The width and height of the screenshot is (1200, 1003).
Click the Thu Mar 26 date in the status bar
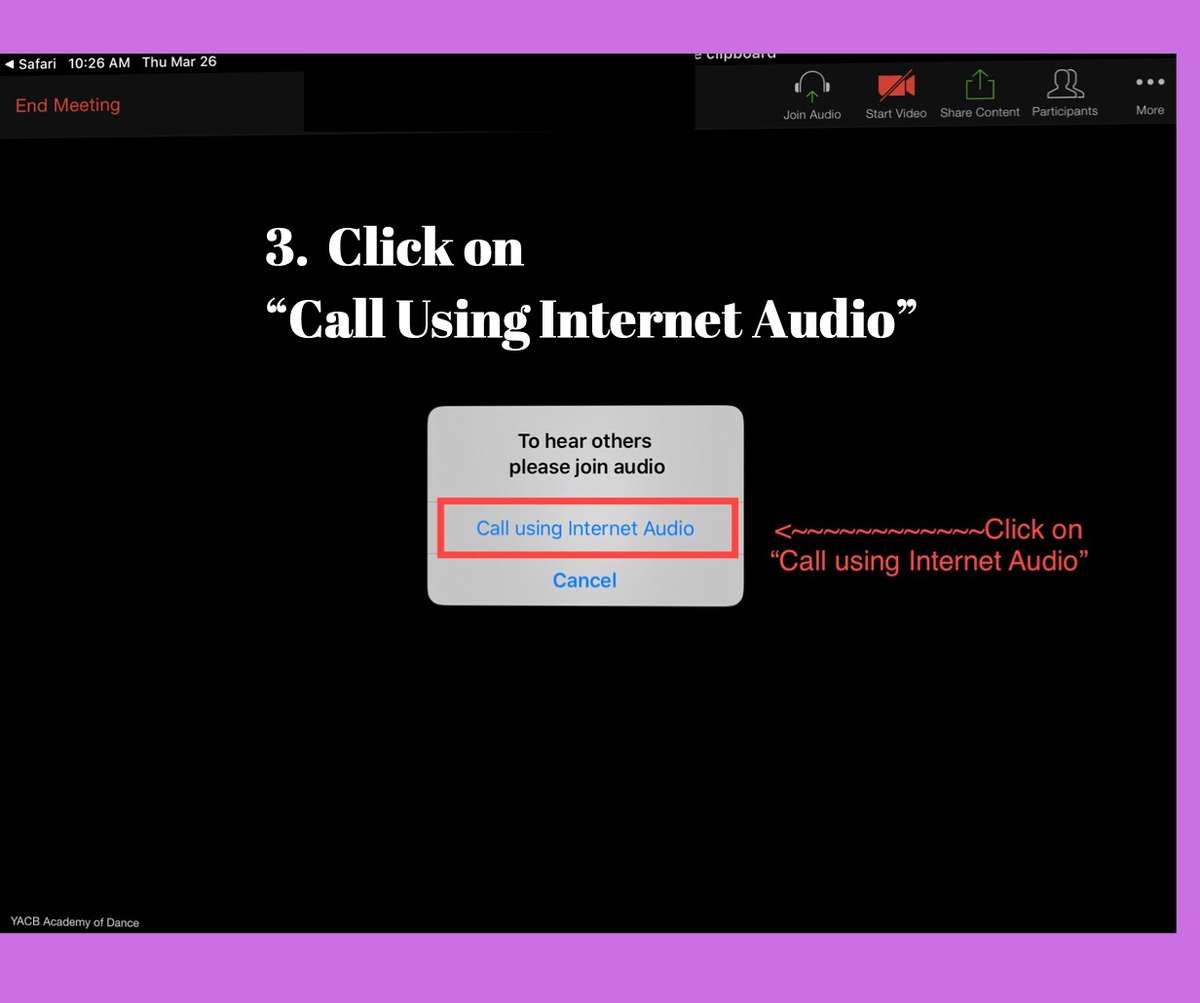tap(179, 62)
